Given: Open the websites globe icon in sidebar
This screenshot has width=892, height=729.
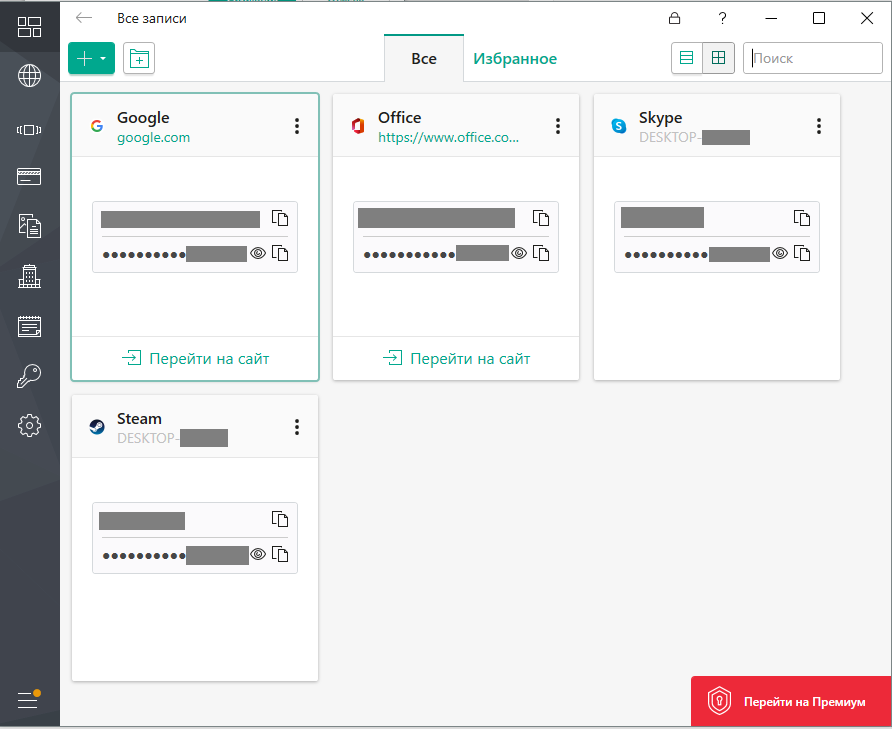Looking at the screenshot, I should pos(29,75).
